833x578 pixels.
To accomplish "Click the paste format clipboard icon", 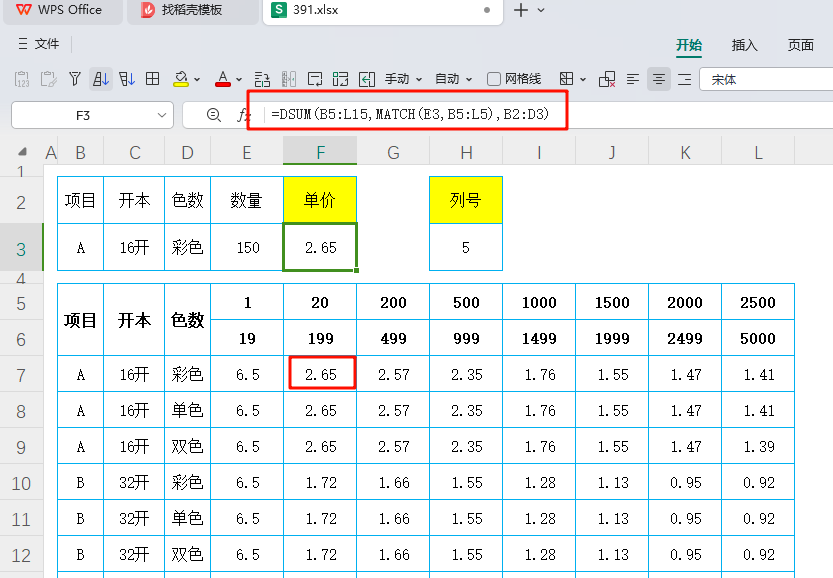I will (48, 79).
